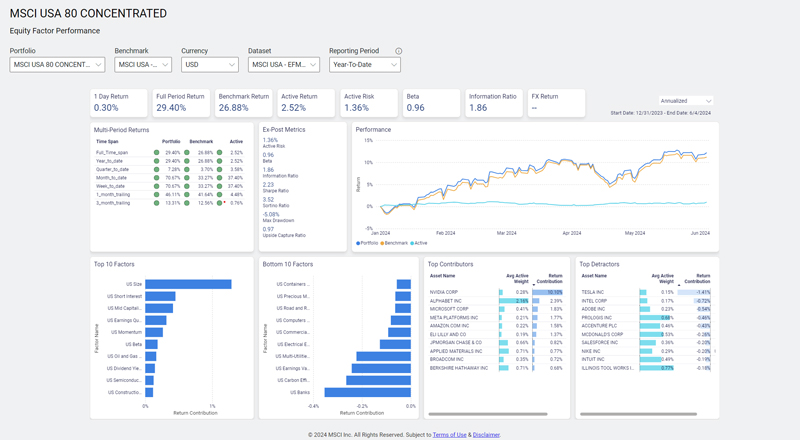800x440 pixels.
Task: Open the Reporting Period Year-To-Date dropdown
Action: (365, 65)
